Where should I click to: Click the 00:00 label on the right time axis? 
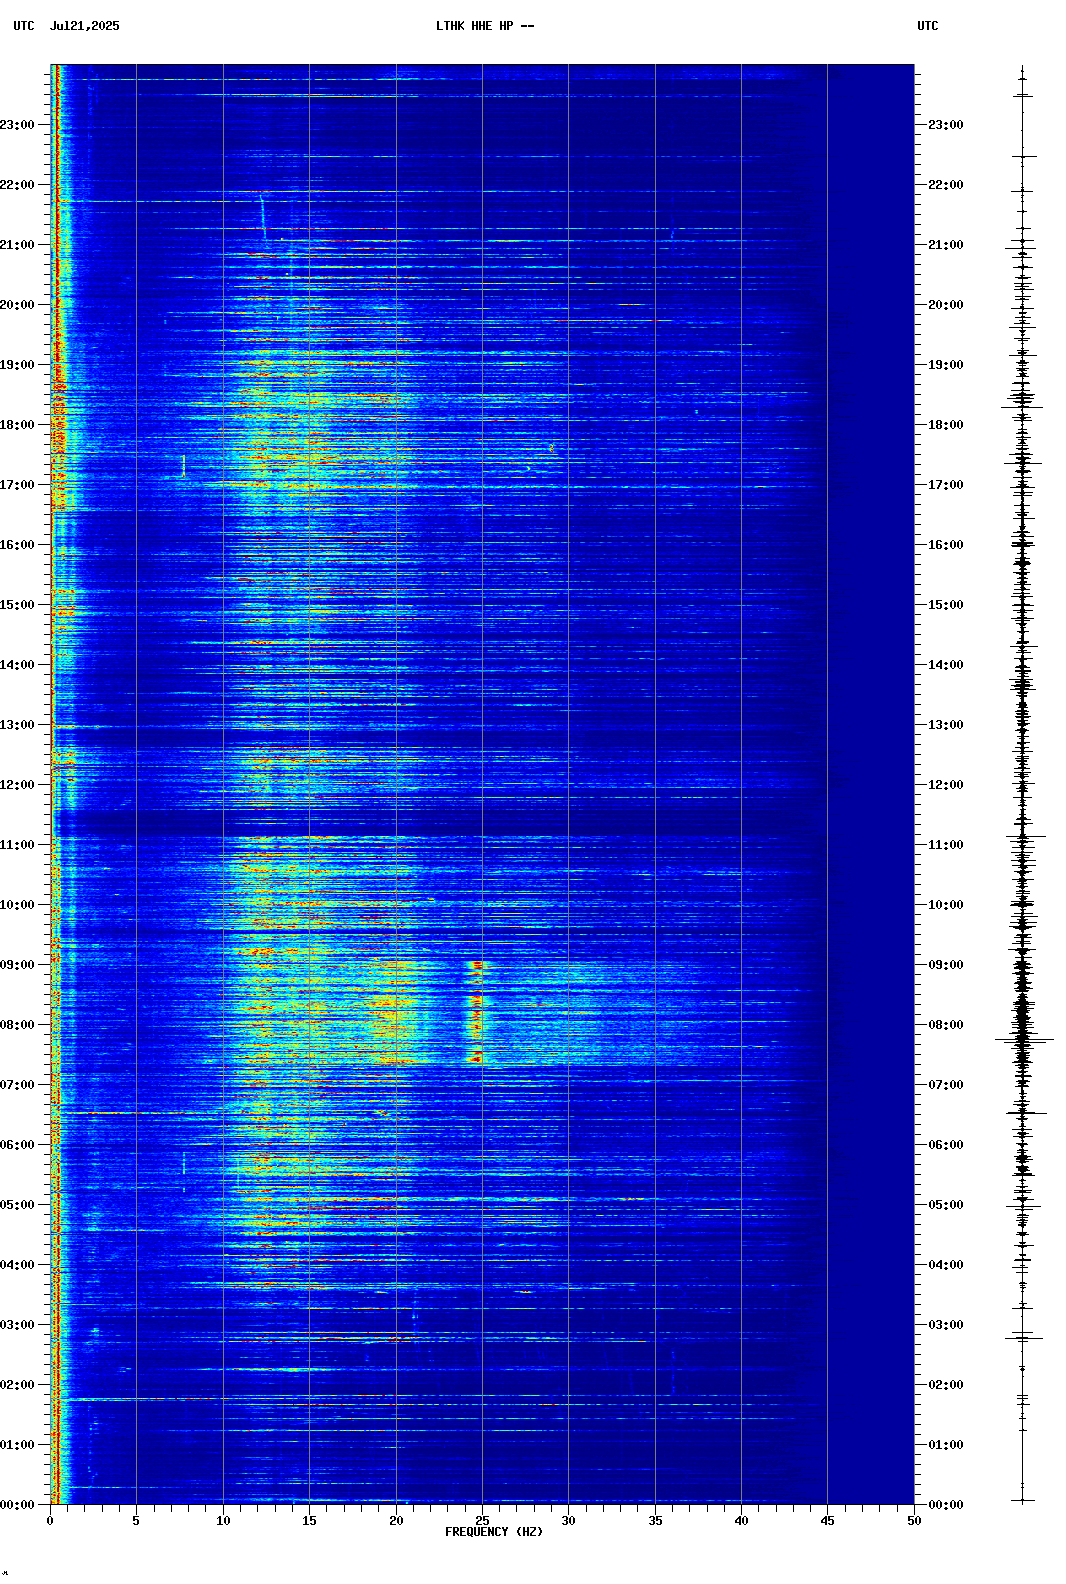click(946, 1505)
